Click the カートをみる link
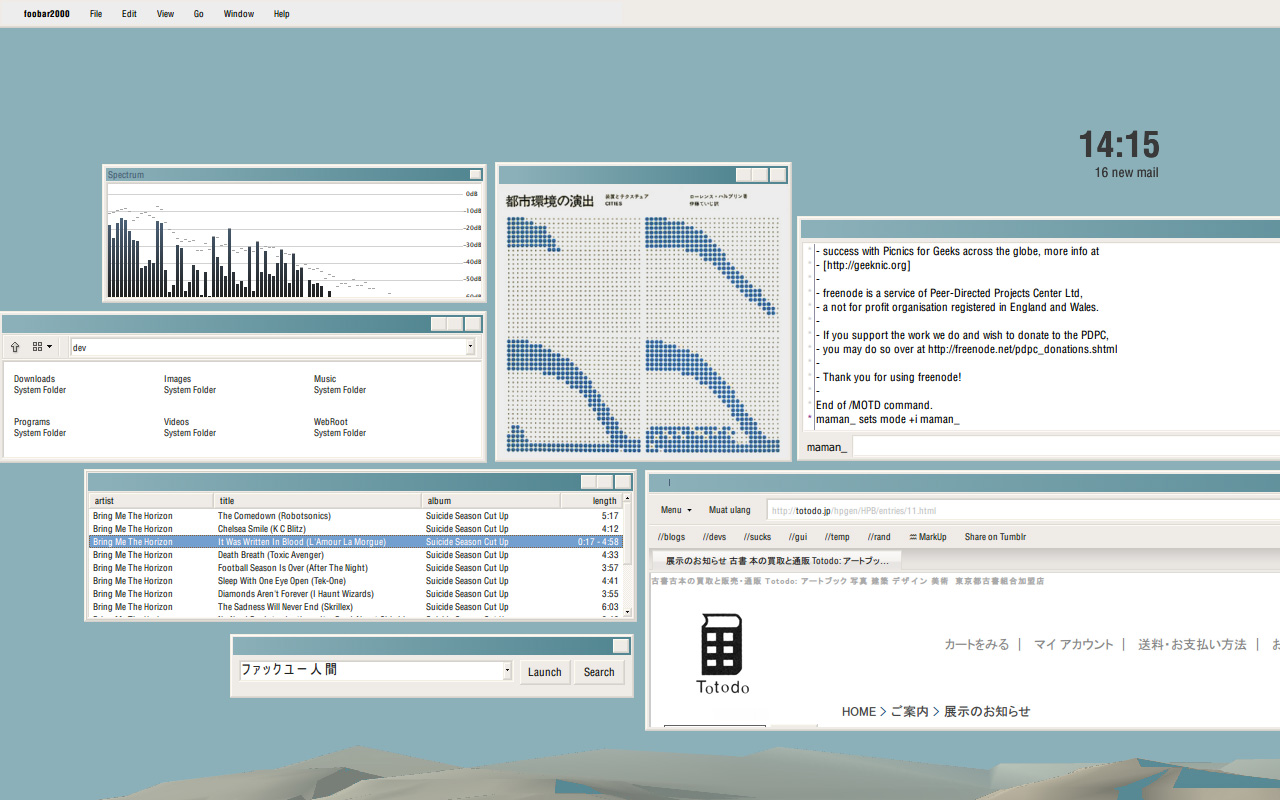Viewport: 1280px width, 800px height. tap(977, 645)
